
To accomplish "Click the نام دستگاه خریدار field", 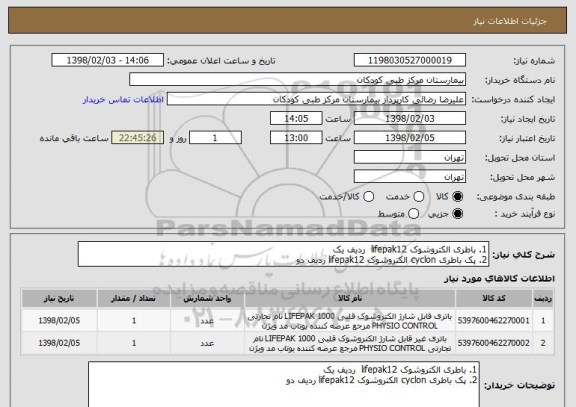I will 298,79.
